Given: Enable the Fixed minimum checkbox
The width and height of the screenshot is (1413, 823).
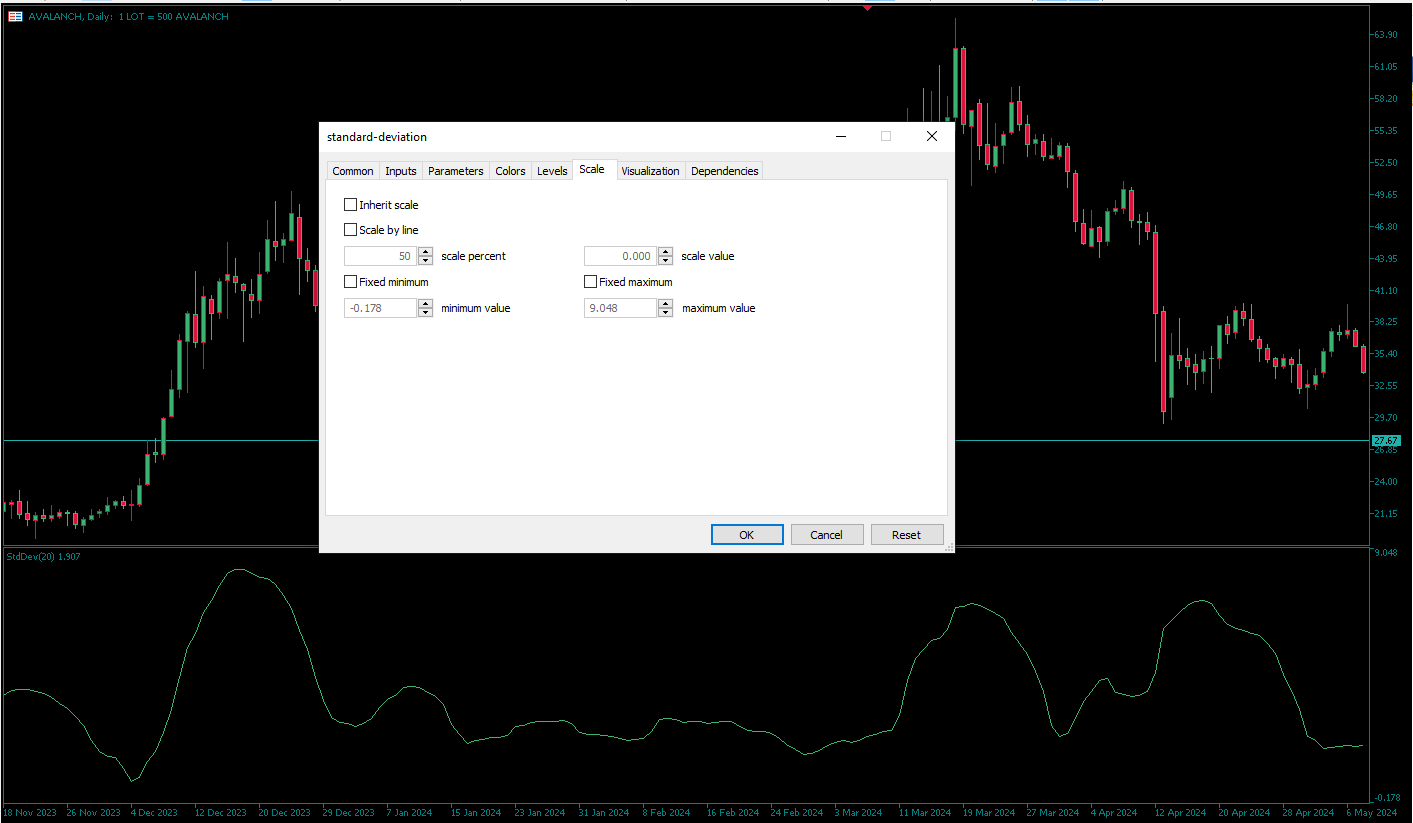Looking at the screenshot, I should tap(350, 282).
